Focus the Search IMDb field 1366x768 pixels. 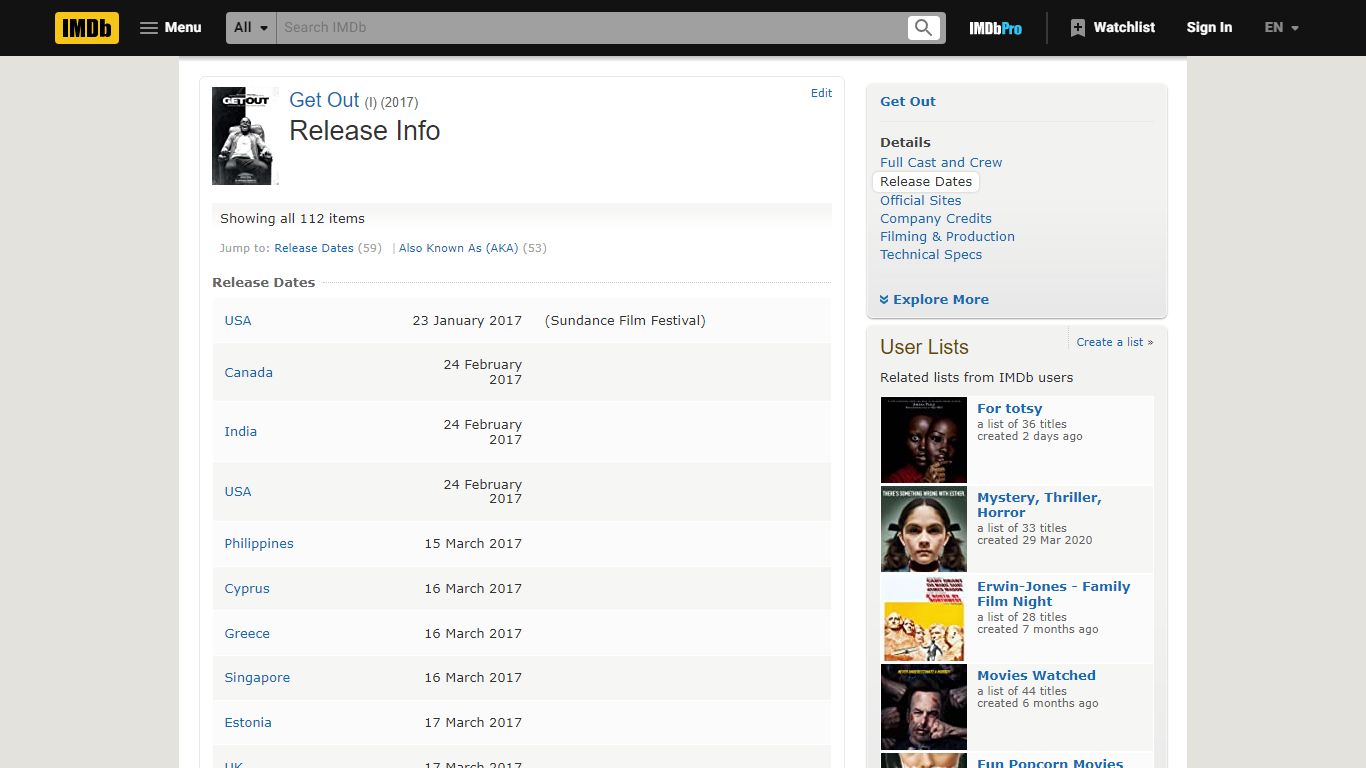click(592, 28)
